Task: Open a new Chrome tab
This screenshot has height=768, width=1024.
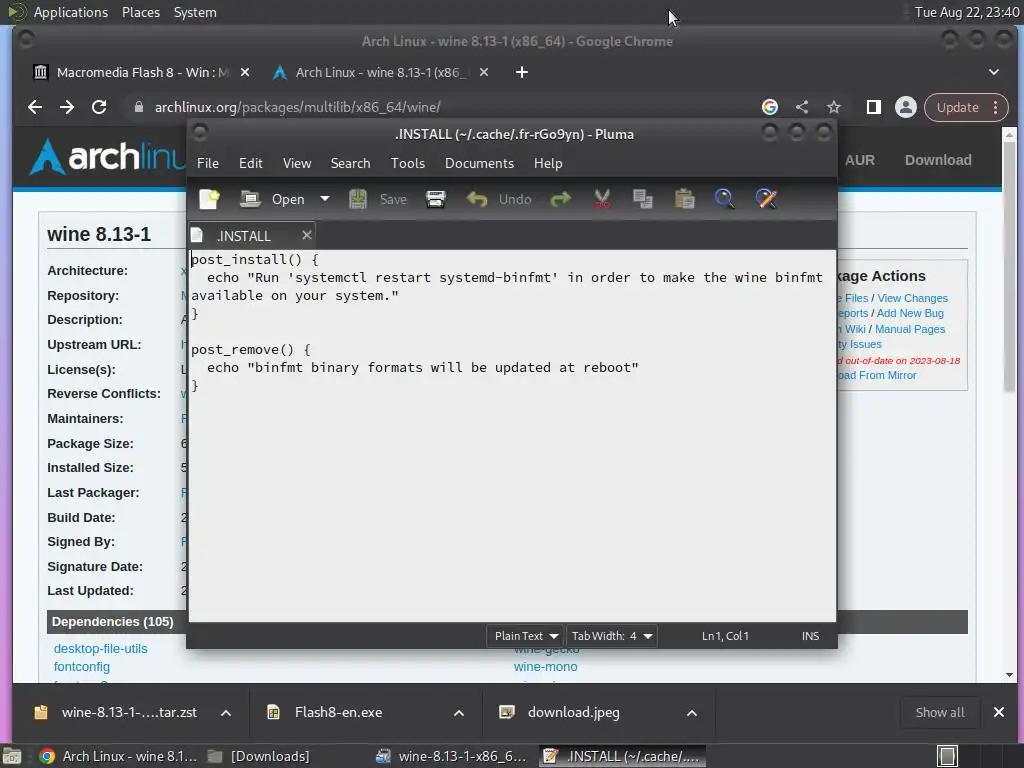Action: (x=521, y=72)
